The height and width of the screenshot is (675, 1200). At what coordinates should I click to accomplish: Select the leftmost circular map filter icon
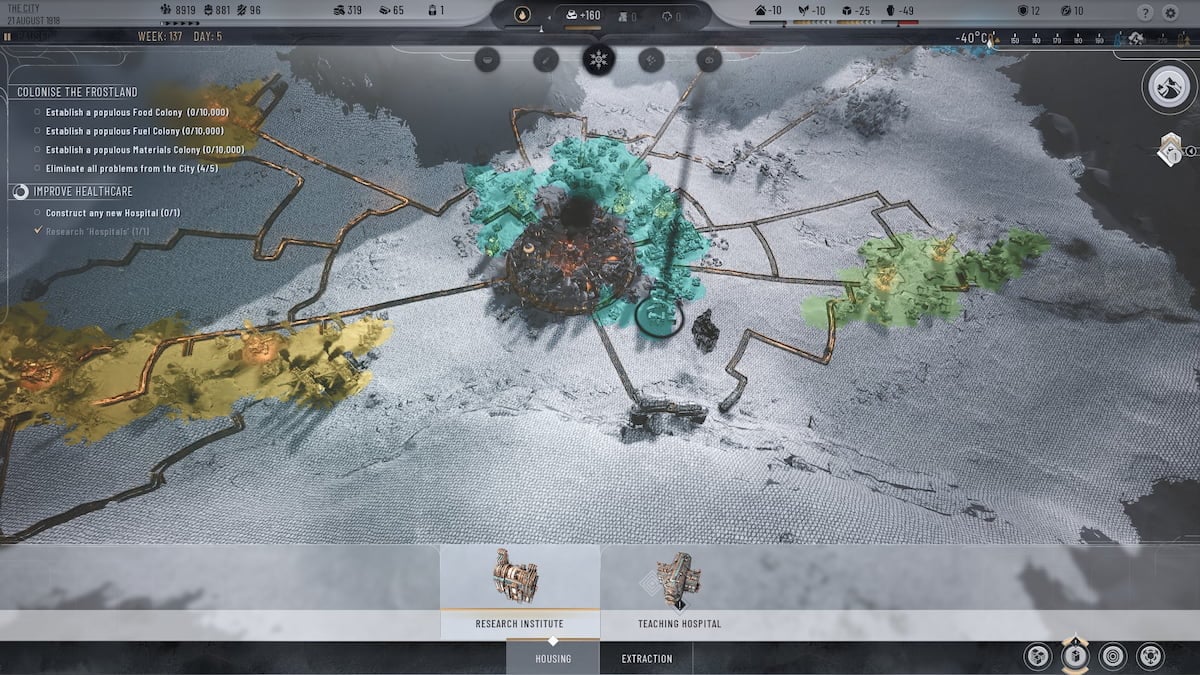[x=486, y=58]
